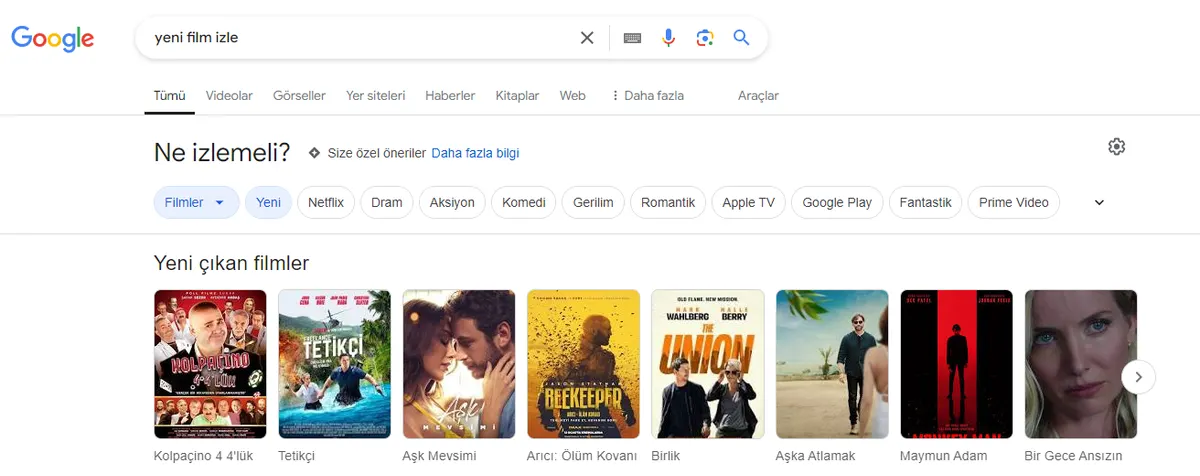Clear the search box with the X icon

pos(587,38)
